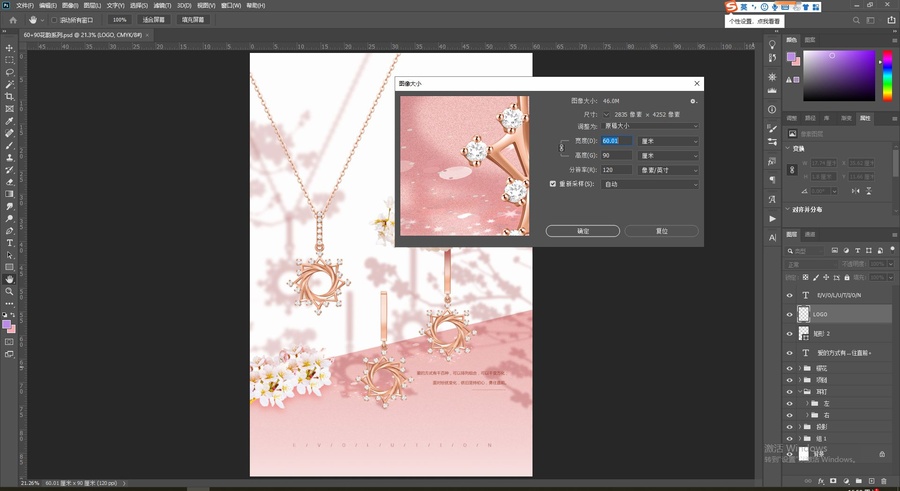
Task: Hide the 樱花 group
Action: (789, 368)
